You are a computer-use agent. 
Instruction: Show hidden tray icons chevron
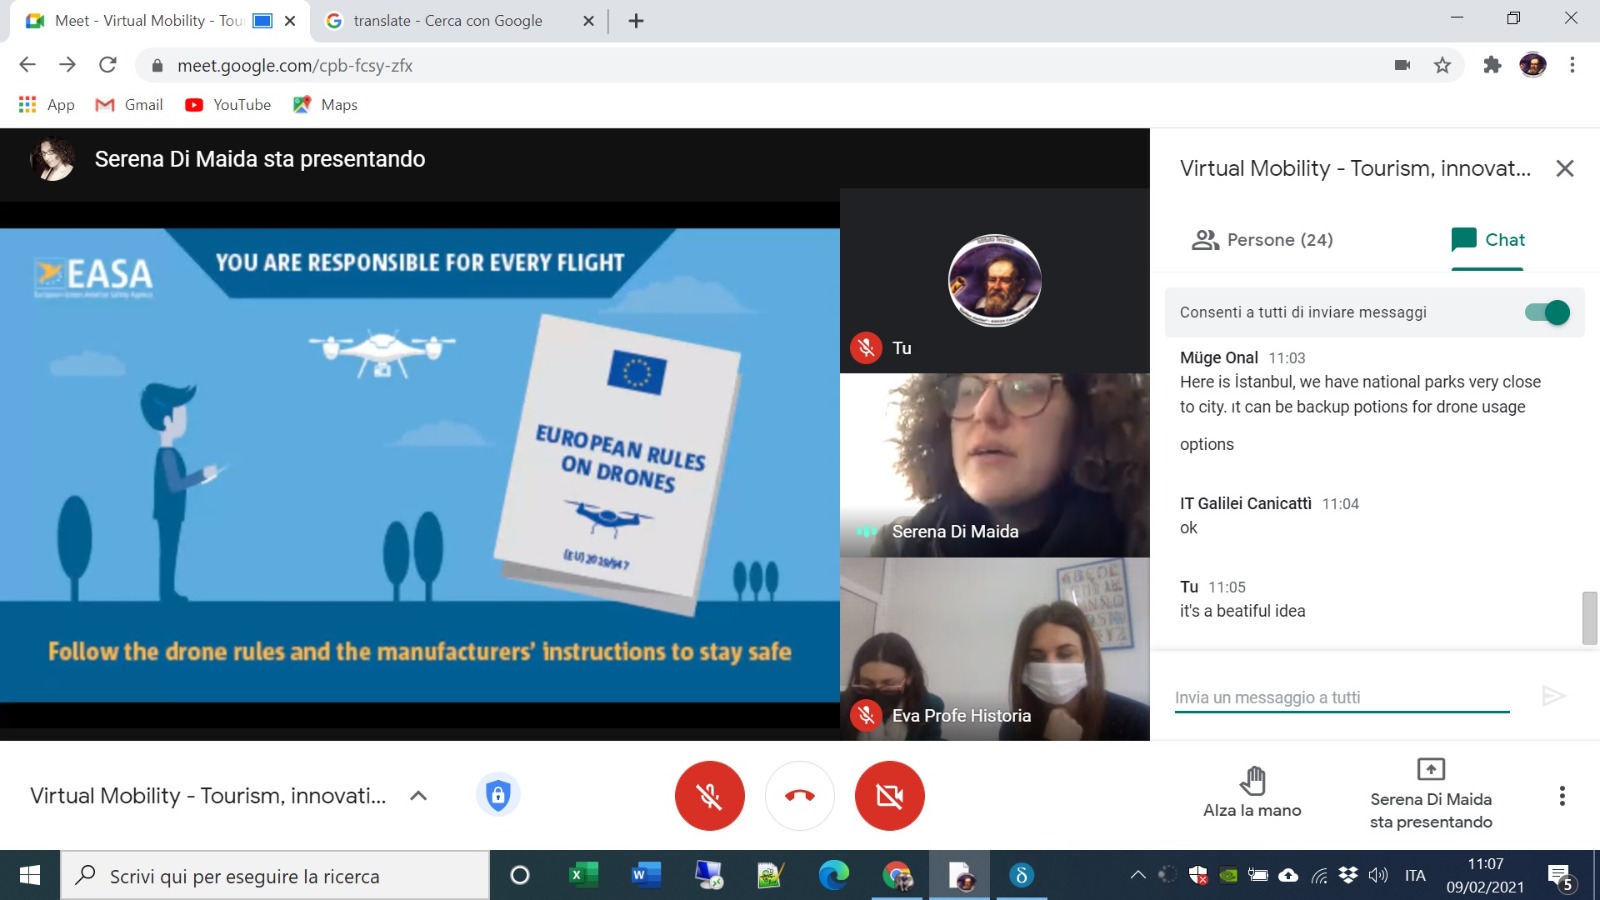[x=1138, y=875]
